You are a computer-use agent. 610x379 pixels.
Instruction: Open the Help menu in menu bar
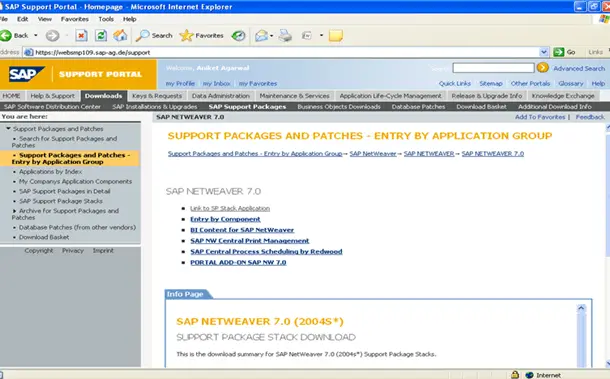pos(130,19)
